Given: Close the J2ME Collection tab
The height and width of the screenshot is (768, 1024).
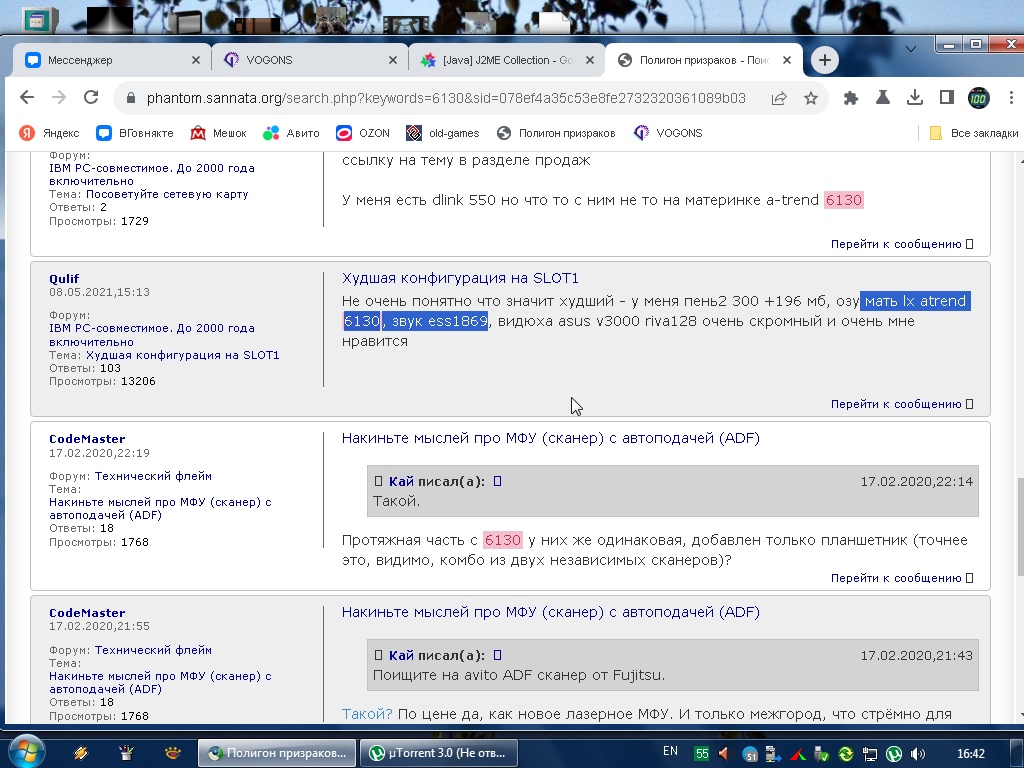Looking at the screenshot, I should coord(590,60).
